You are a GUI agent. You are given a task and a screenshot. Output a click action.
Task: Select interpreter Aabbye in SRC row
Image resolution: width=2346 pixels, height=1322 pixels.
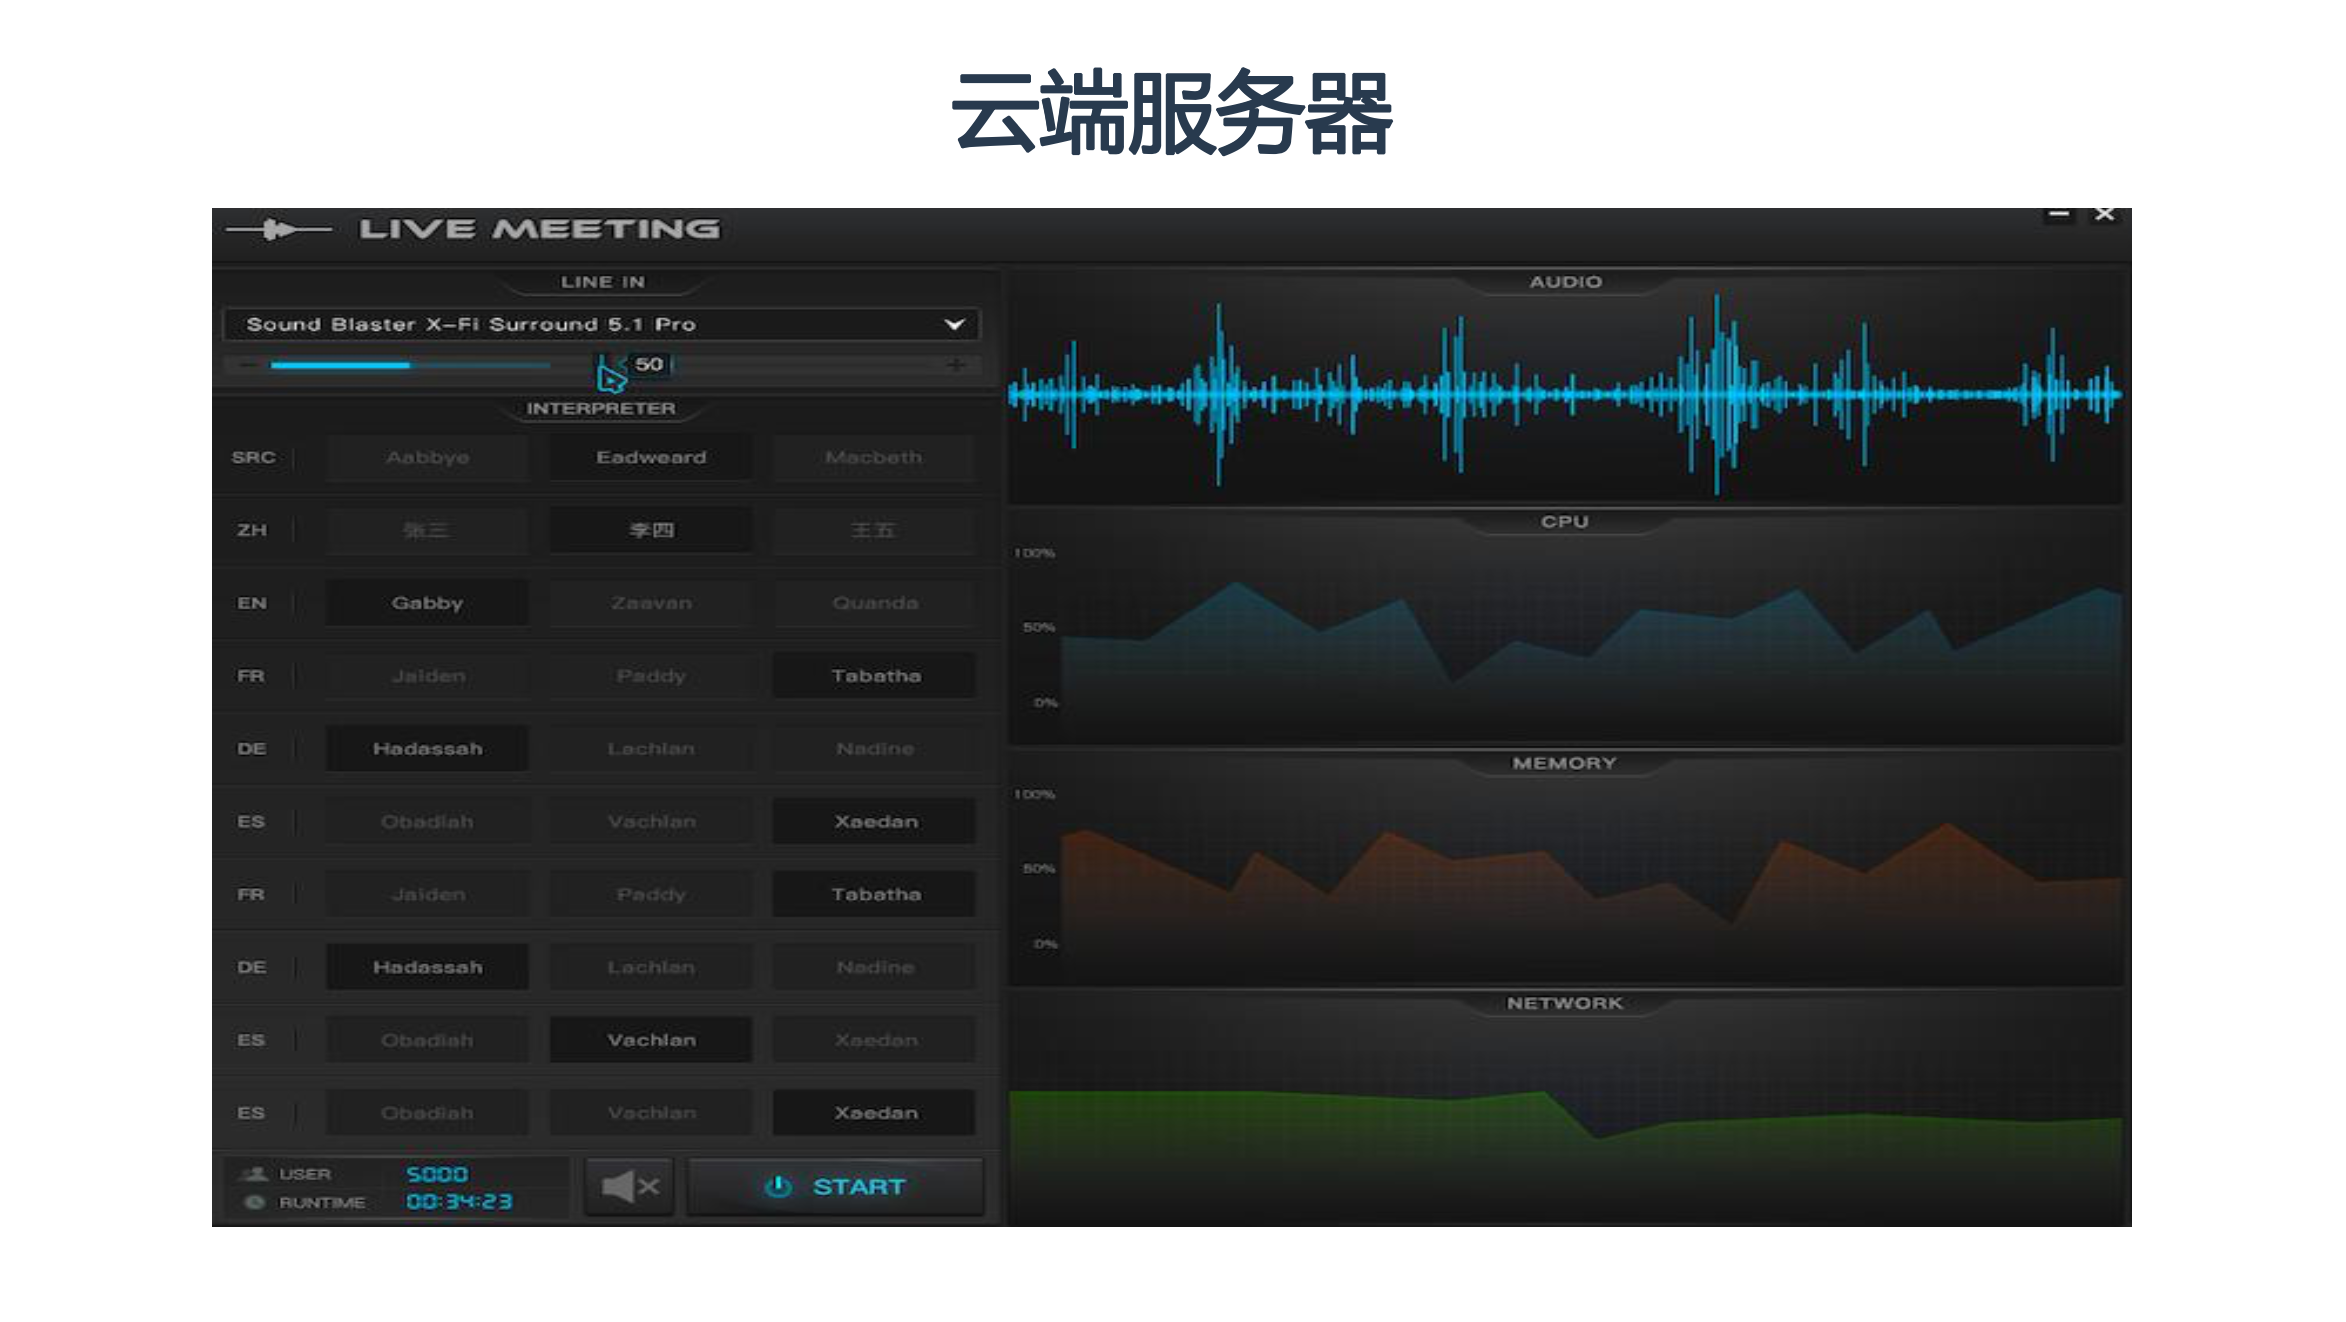pyautogui.click(x=427, y=457)
